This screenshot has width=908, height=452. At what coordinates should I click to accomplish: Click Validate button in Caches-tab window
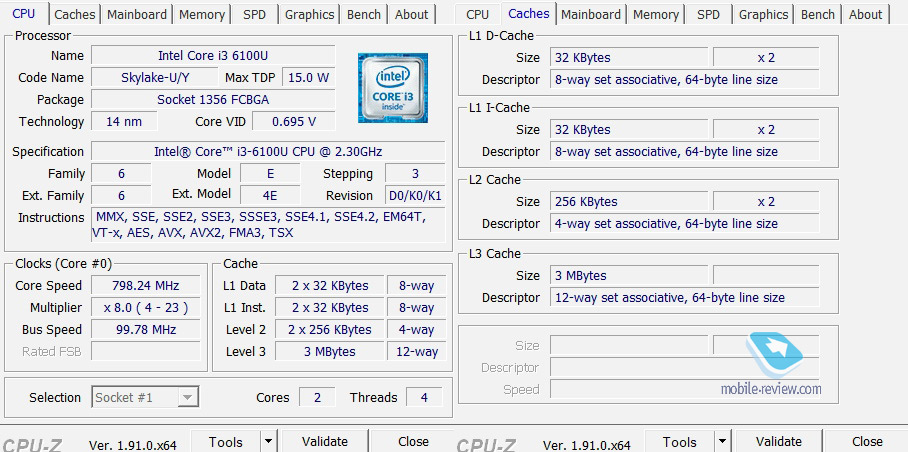[x=779, y=442]
